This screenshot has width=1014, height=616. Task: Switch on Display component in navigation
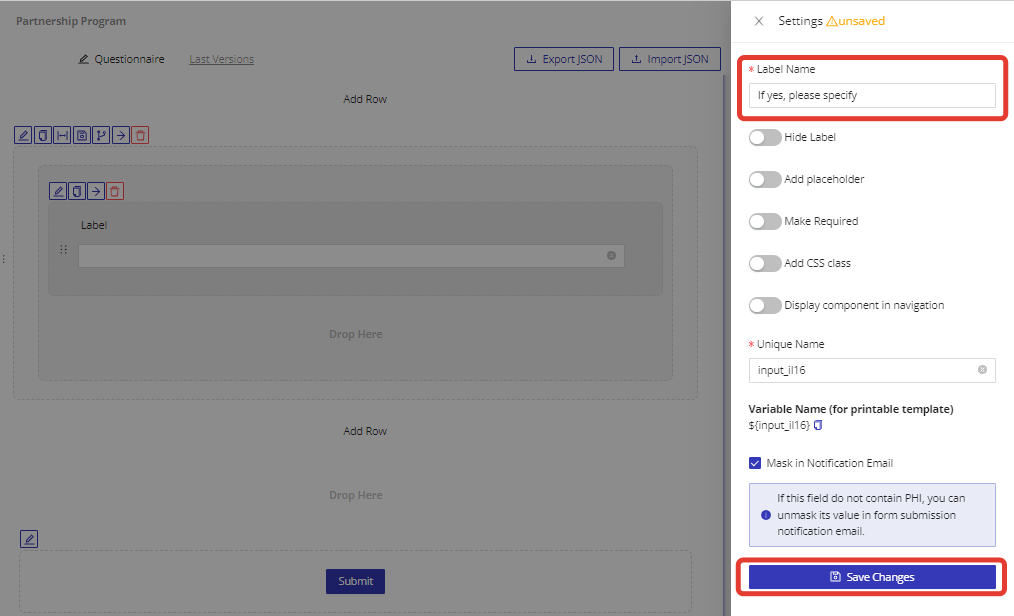point(765,305)
